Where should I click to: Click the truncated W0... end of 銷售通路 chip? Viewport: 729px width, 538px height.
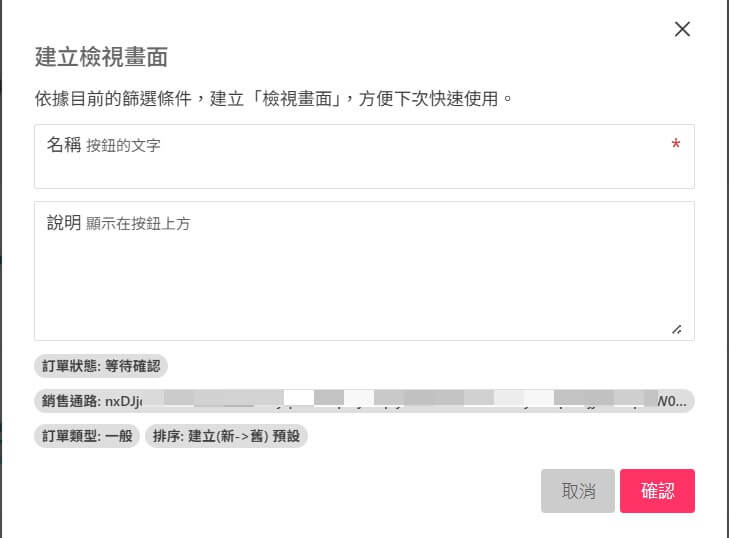pos(672,401)
